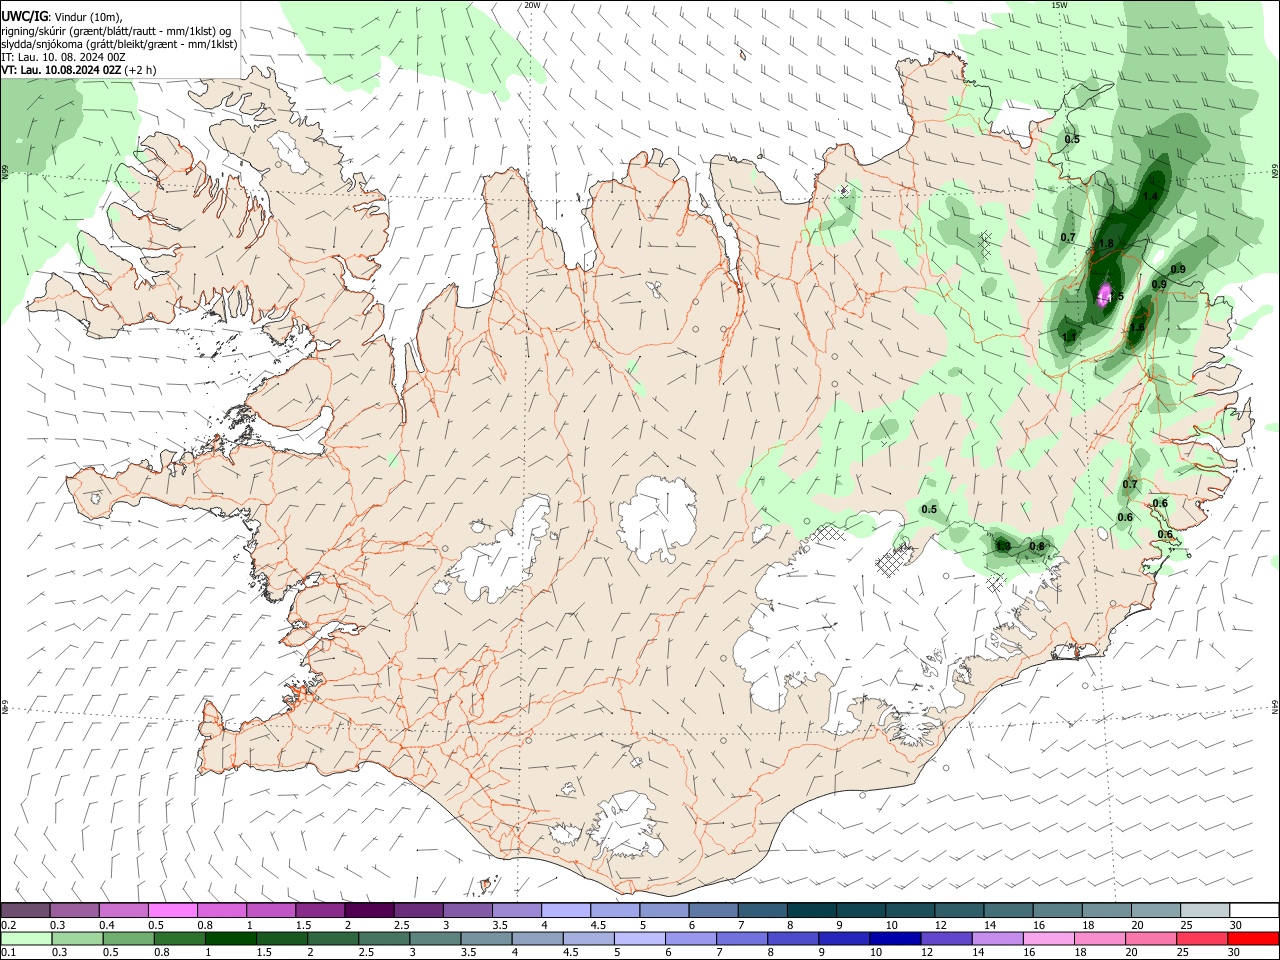1280x960 pixels.
Task: Click the magenta snow cell in the northeast
Action: [1105, 295]
